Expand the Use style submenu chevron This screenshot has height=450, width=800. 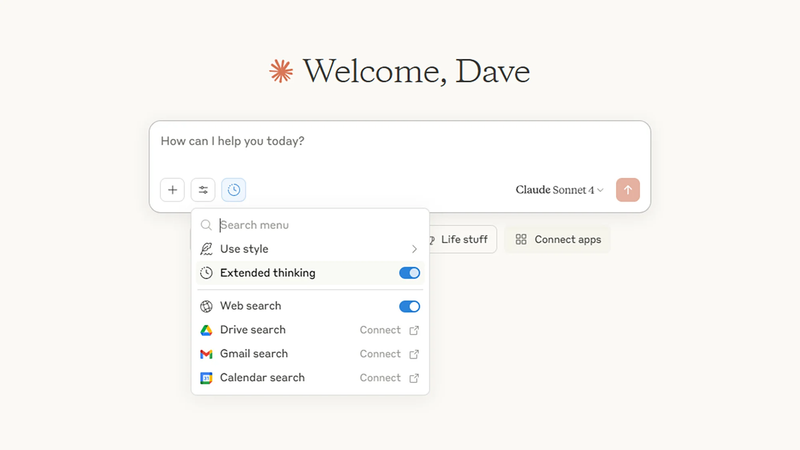414,249
